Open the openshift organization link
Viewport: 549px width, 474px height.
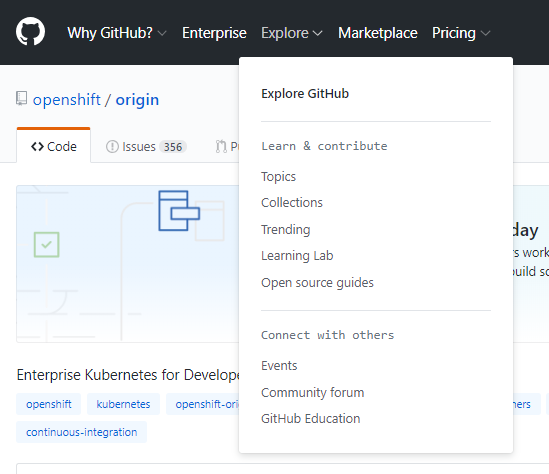pyautogui.click(x=67, y=99)
